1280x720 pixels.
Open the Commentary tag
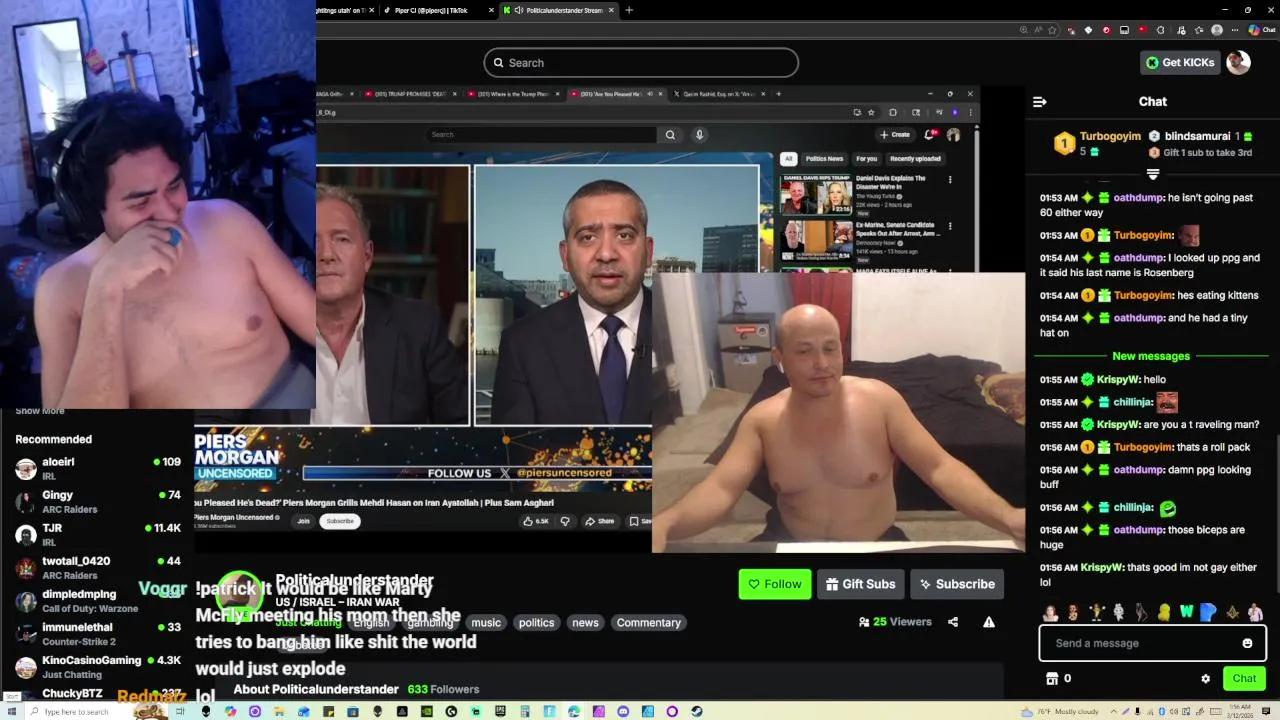[x=648, y=622]
